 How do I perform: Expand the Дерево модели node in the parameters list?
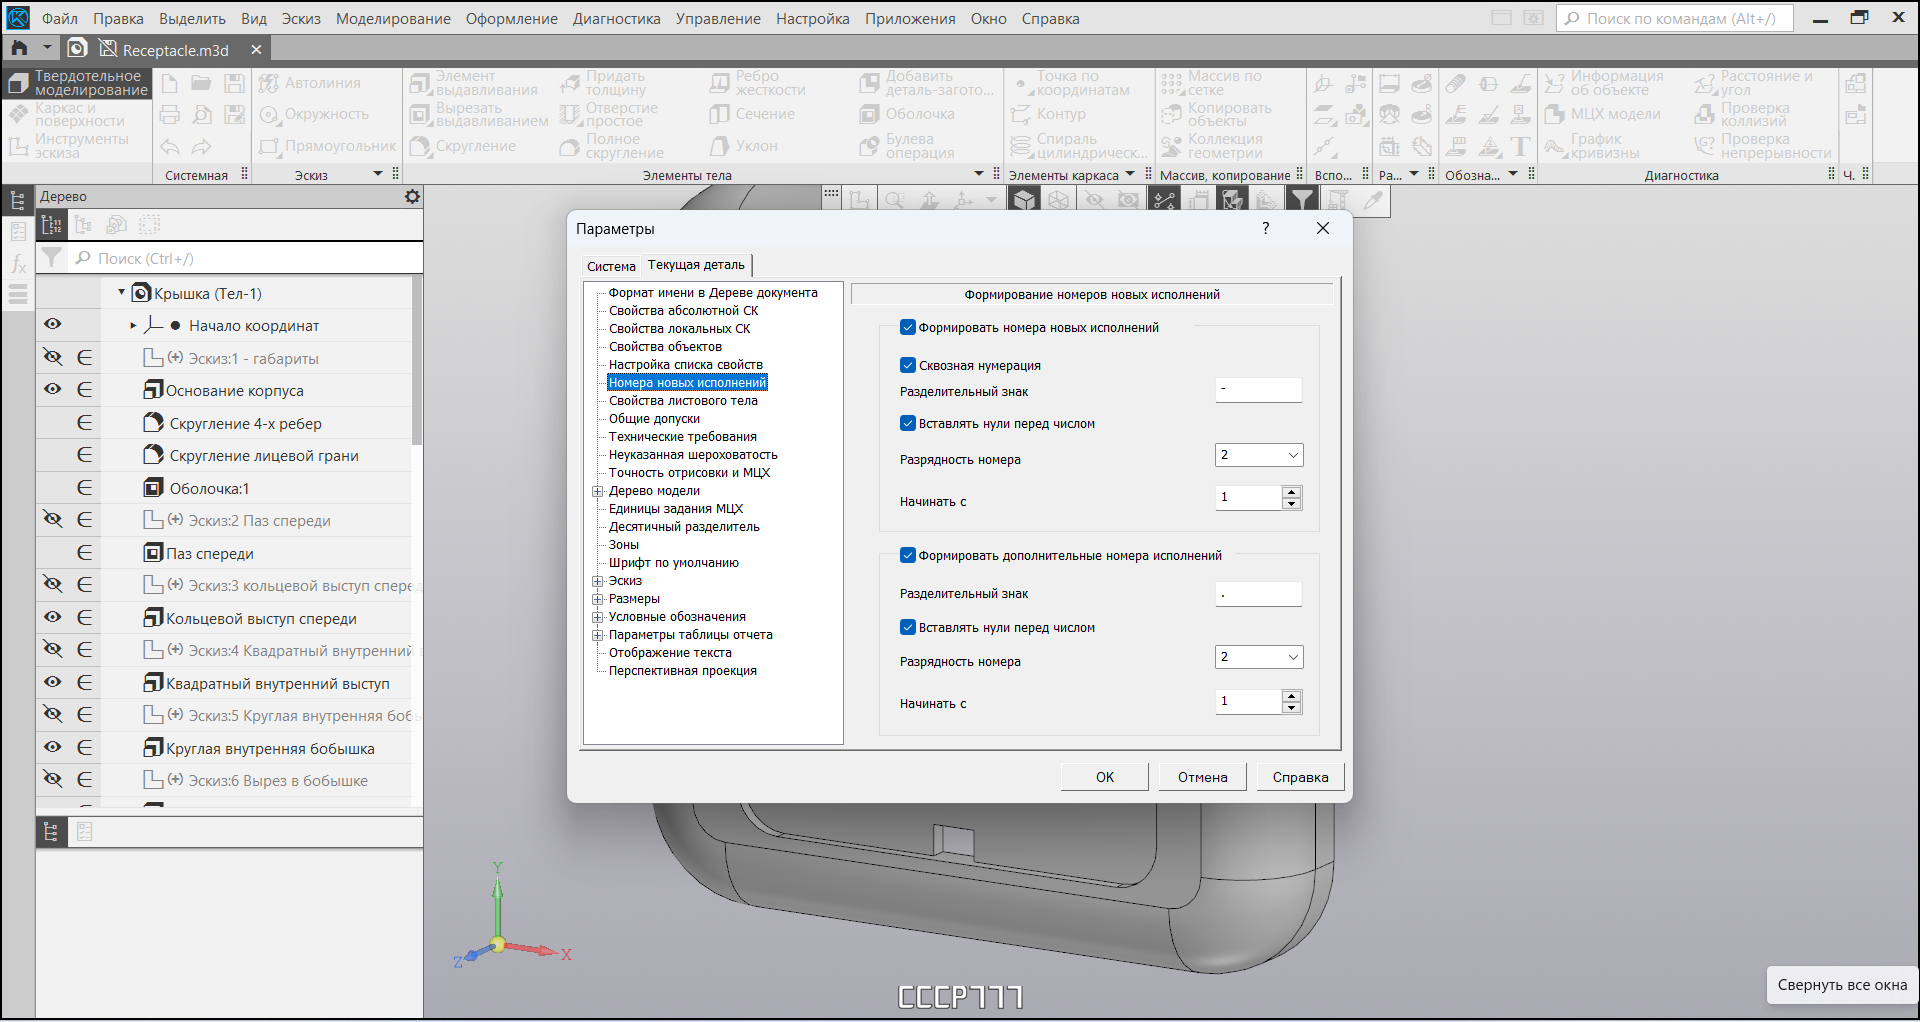[598, 491]
